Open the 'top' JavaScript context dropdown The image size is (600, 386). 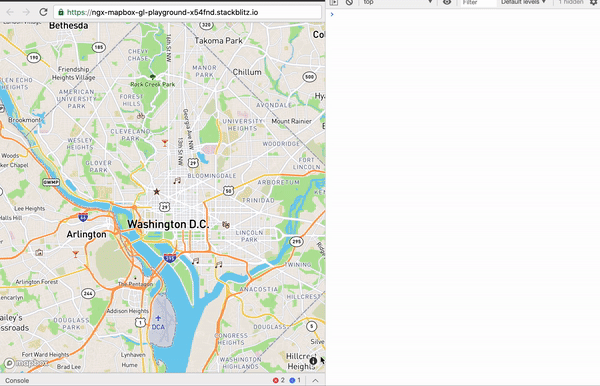[x=398, y=2]
